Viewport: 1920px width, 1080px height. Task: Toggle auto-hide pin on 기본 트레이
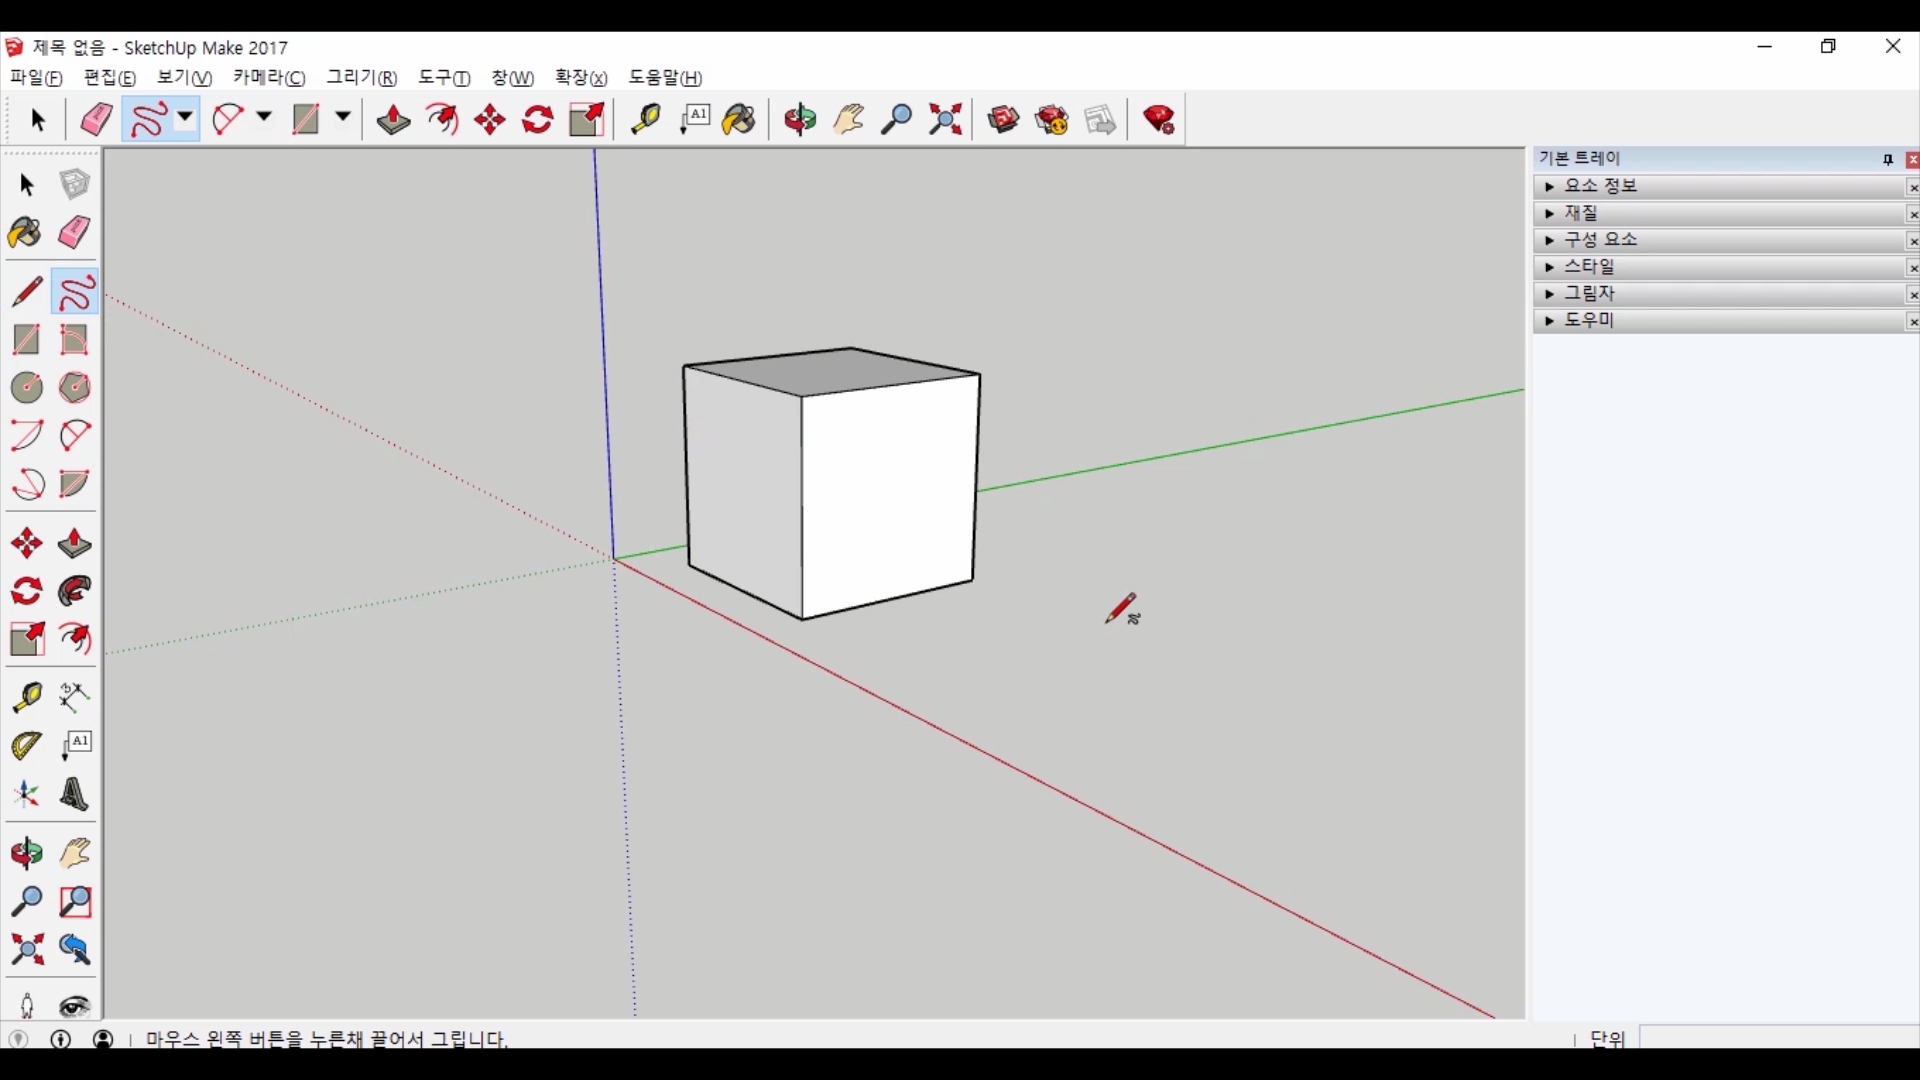[x=1888, y=160]
